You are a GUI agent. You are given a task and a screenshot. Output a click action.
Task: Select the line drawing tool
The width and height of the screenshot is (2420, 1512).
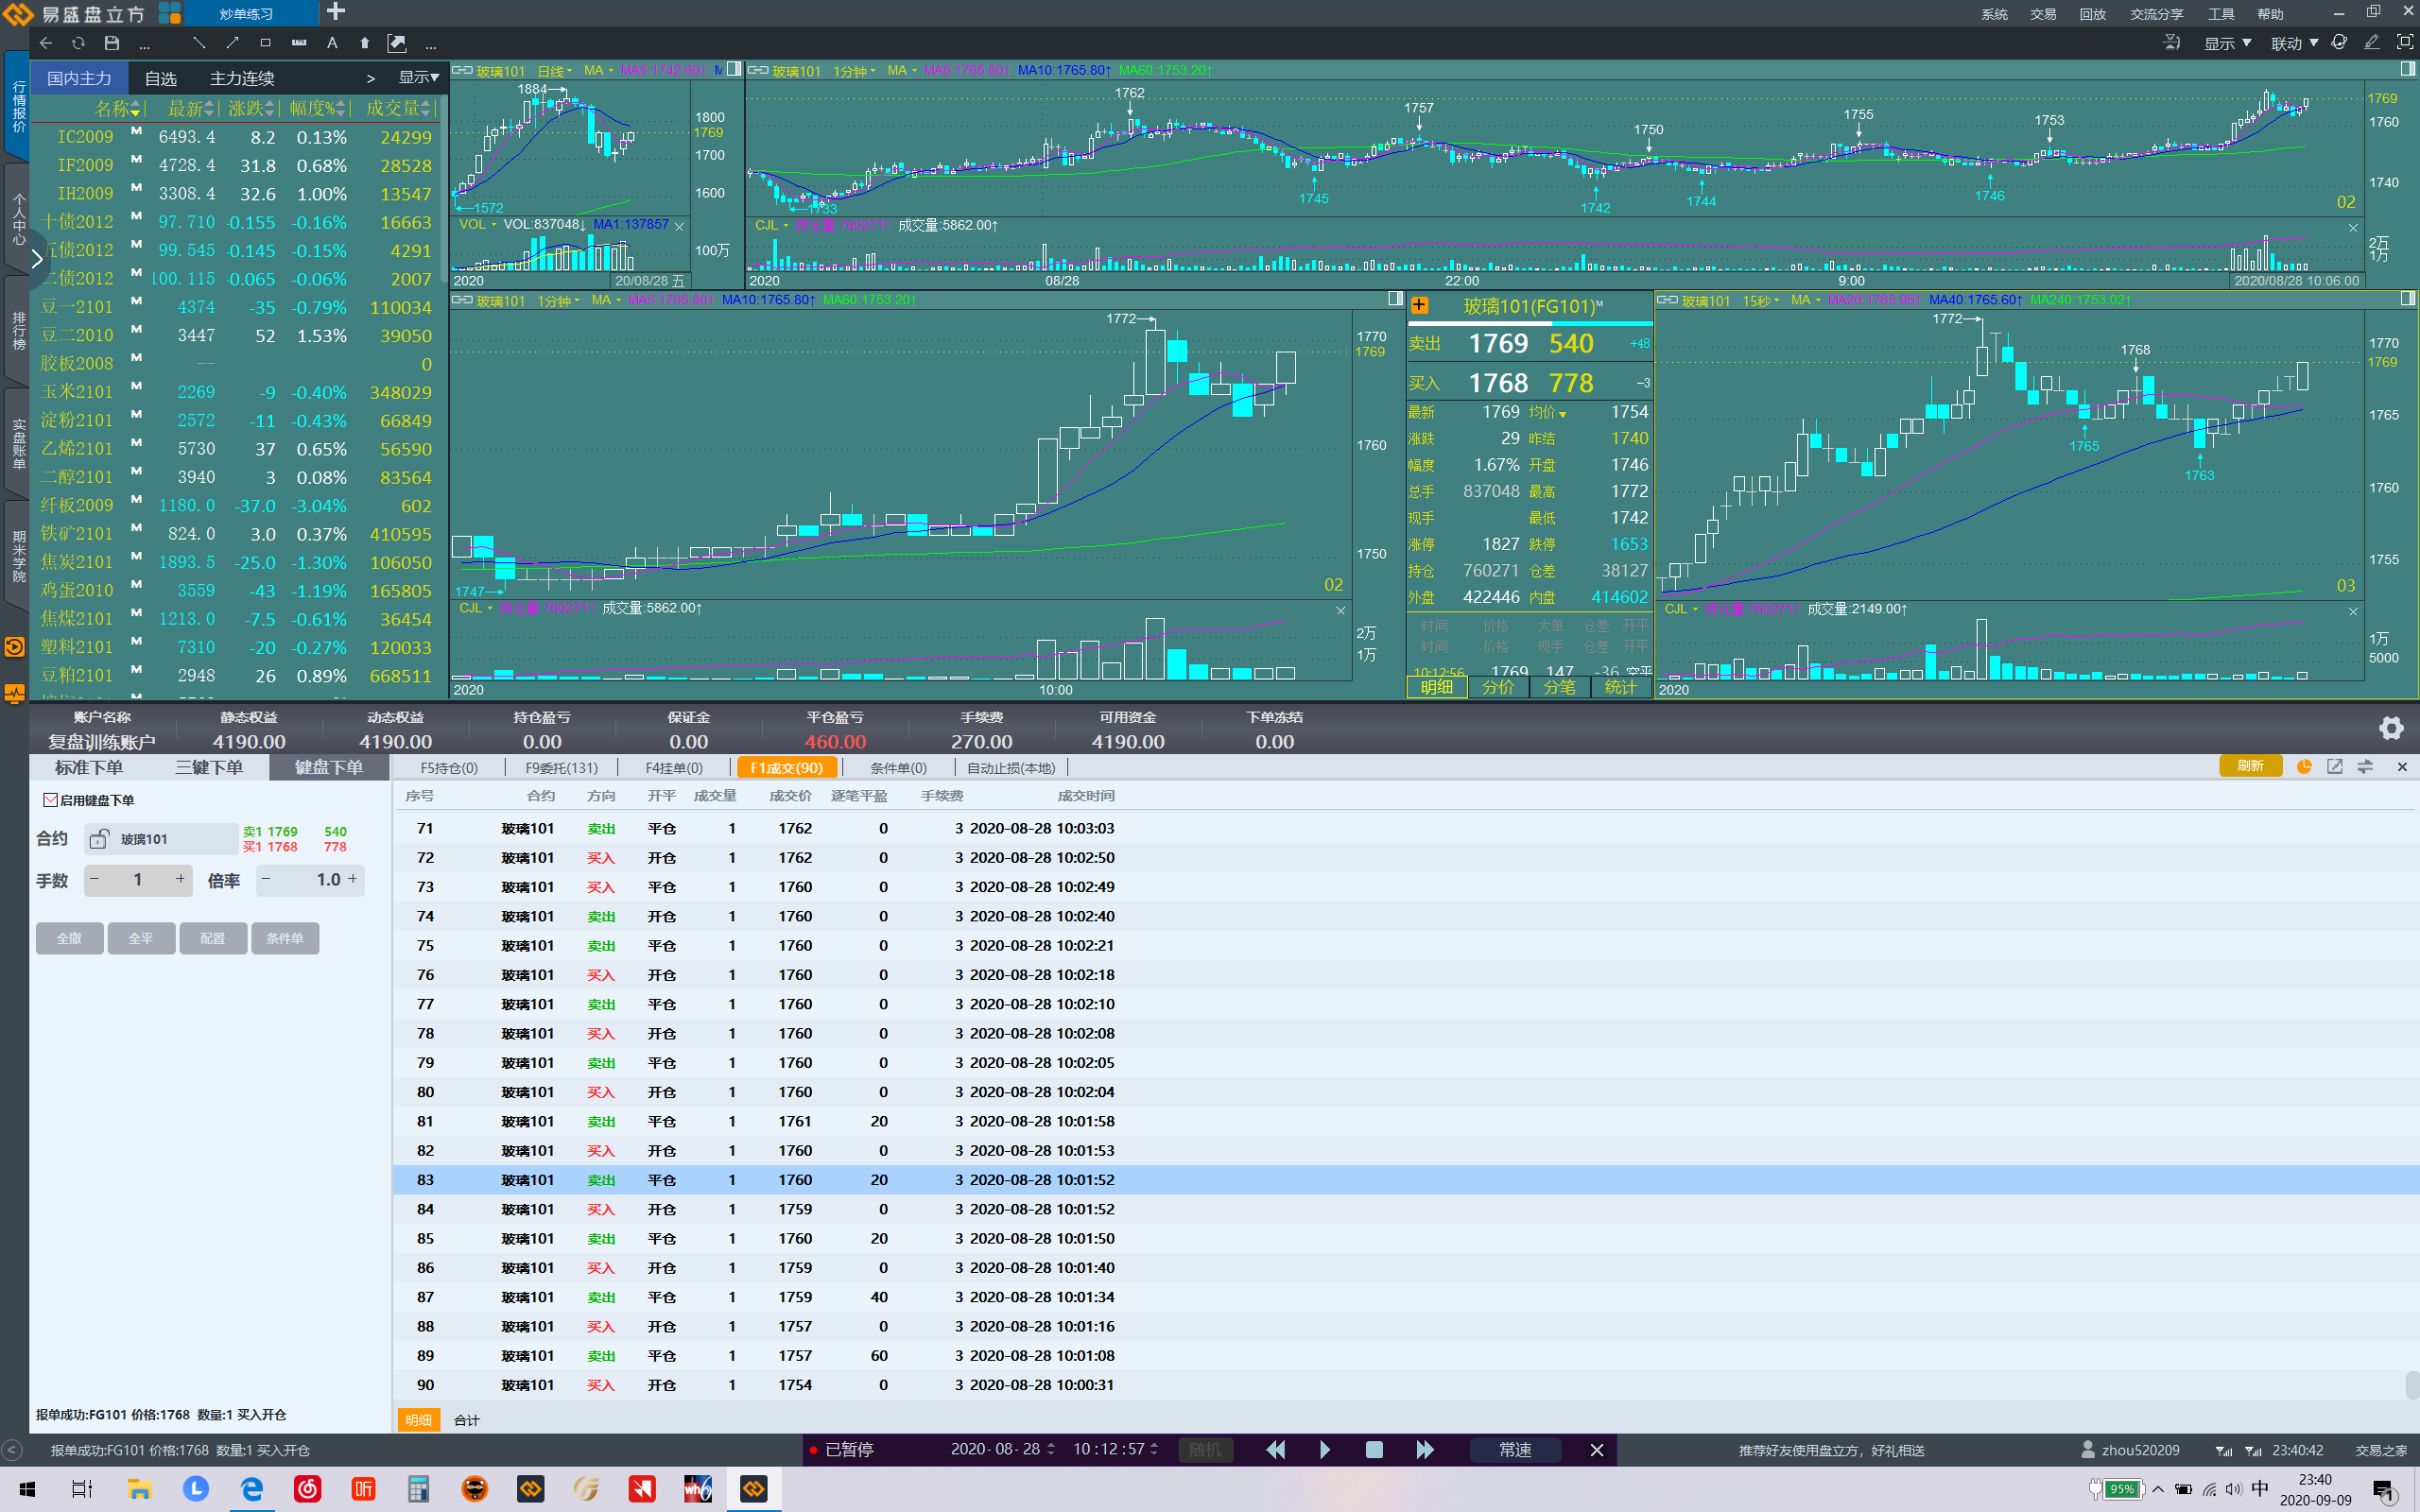[199, 43]
